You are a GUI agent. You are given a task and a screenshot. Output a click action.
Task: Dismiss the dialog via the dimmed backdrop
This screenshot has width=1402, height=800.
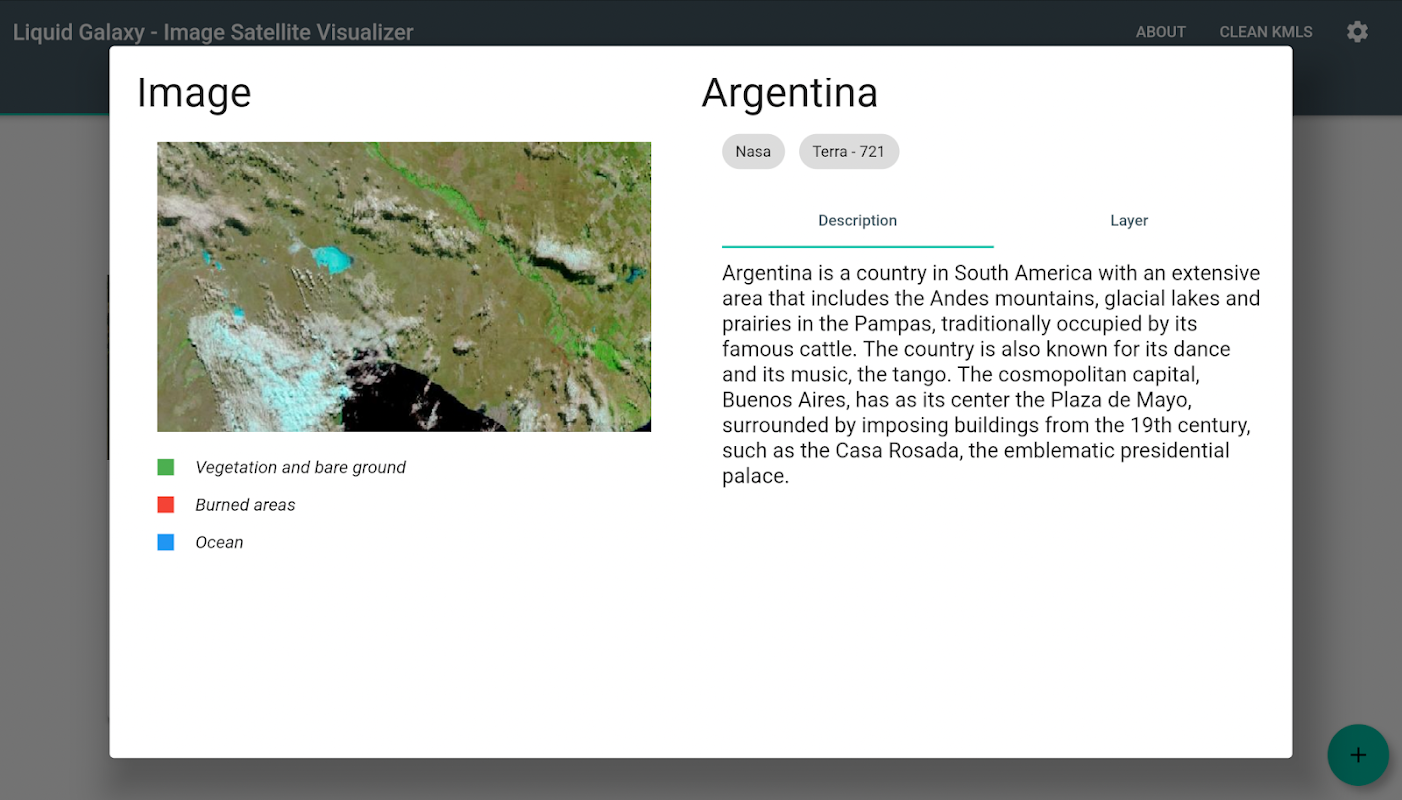[54, 450]
